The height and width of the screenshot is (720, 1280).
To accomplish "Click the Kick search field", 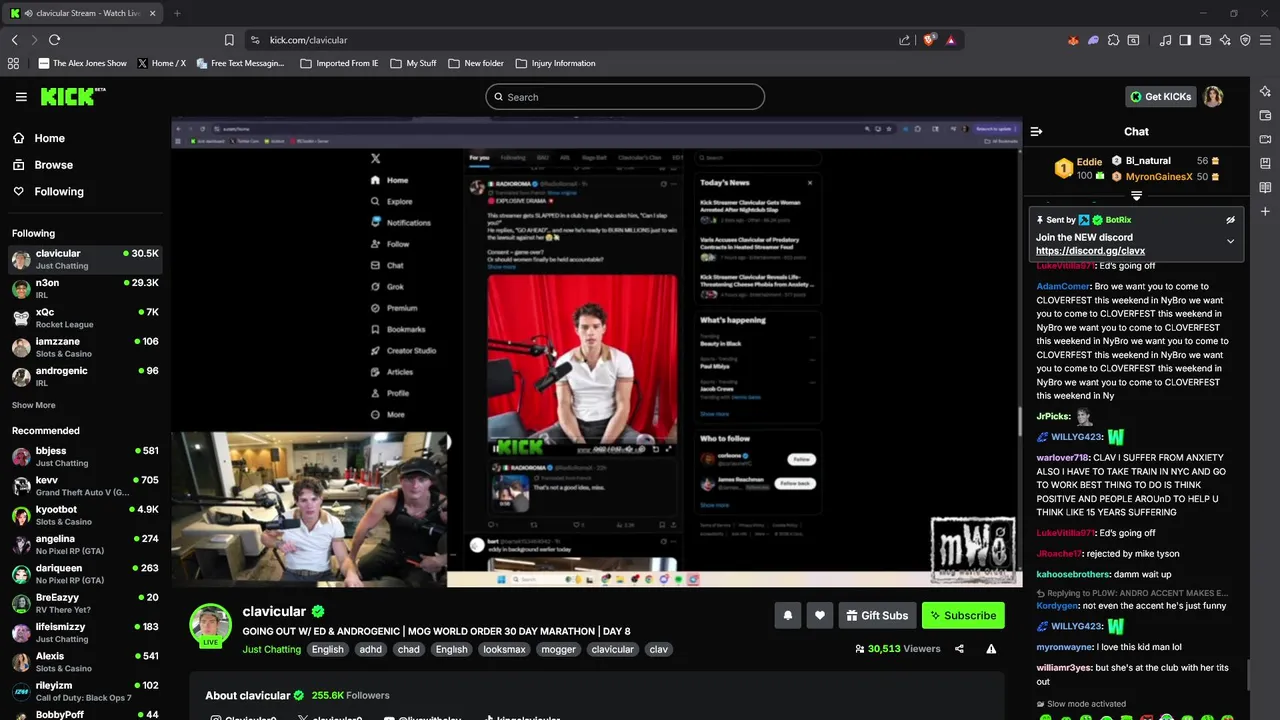I will [x=625, y=97].
